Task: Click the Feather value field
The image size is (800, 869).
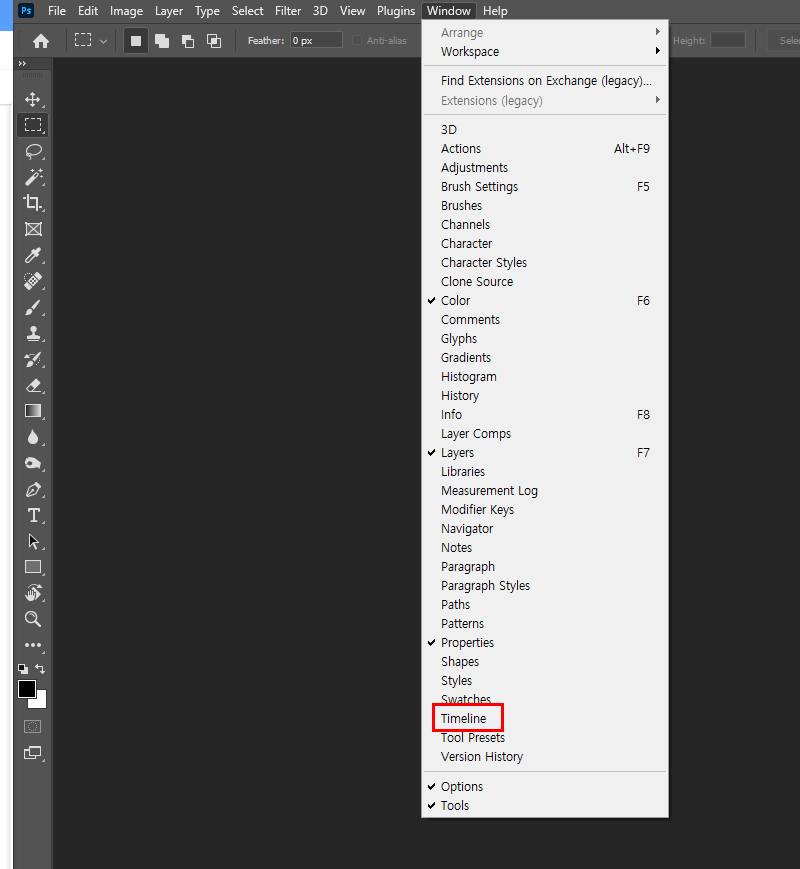Action: (x=315, y=40)
